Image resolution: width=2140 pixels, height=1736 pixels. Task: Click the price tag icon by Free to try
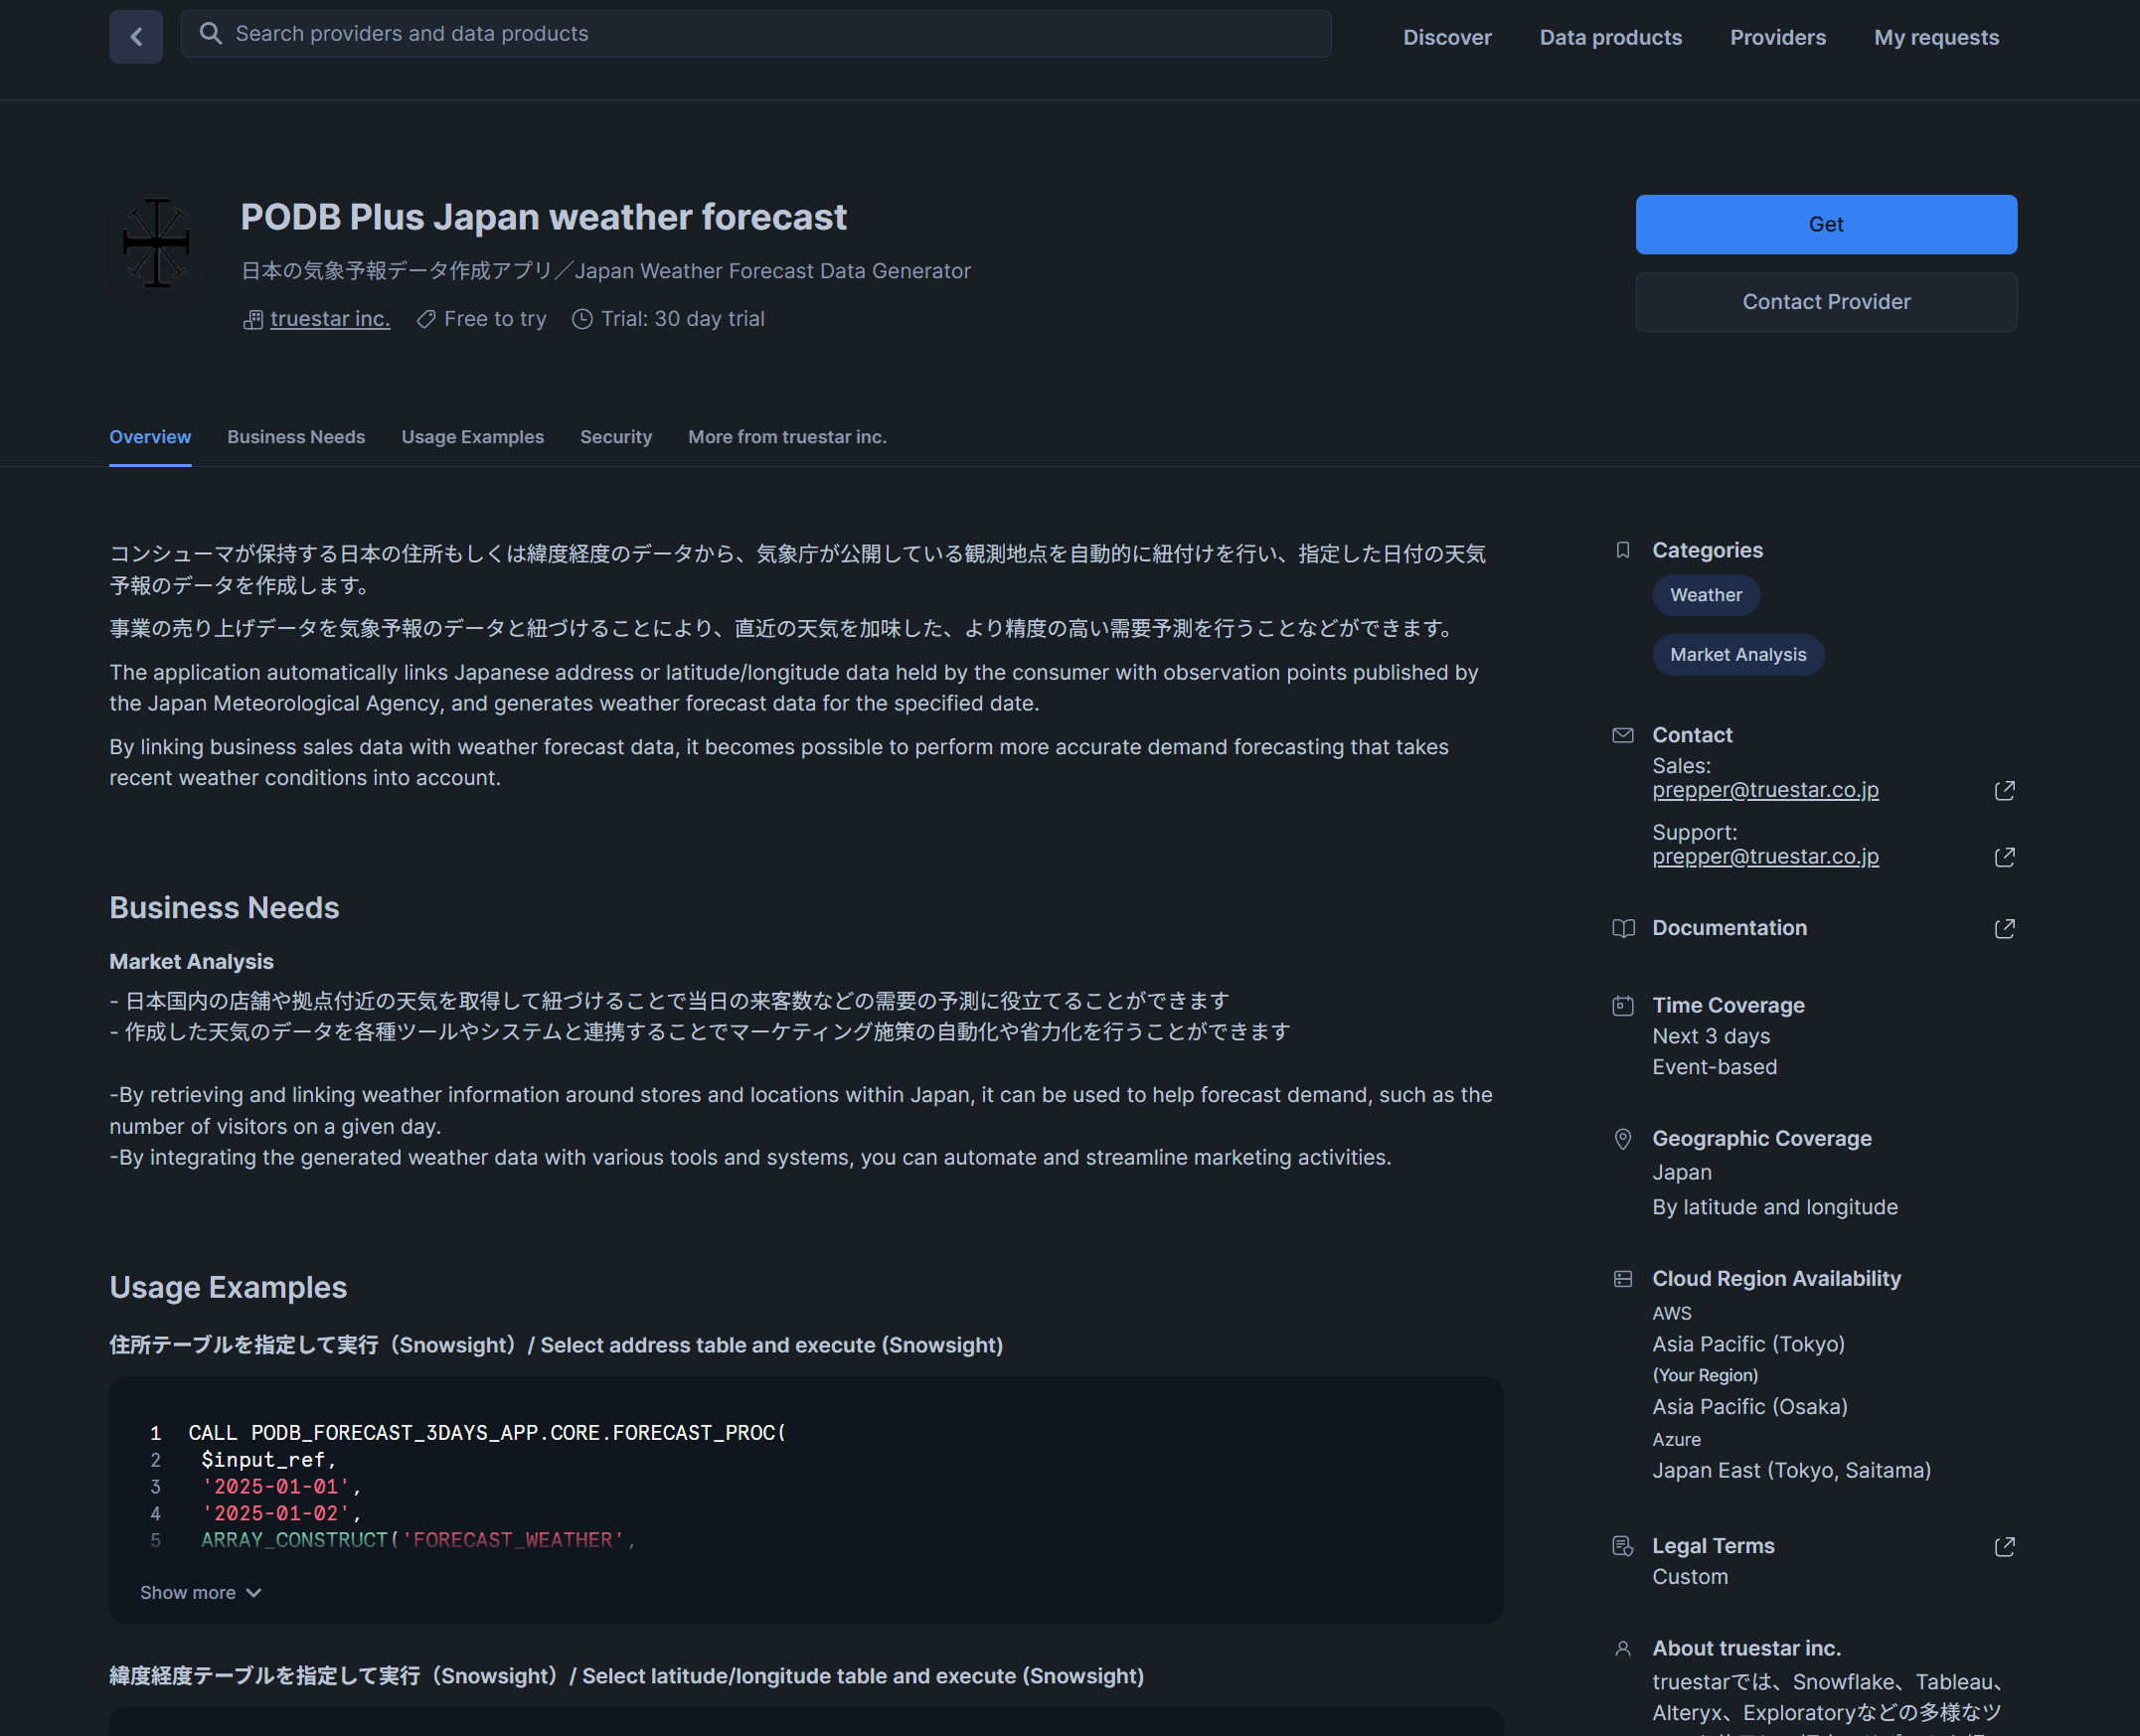[426, 319]
